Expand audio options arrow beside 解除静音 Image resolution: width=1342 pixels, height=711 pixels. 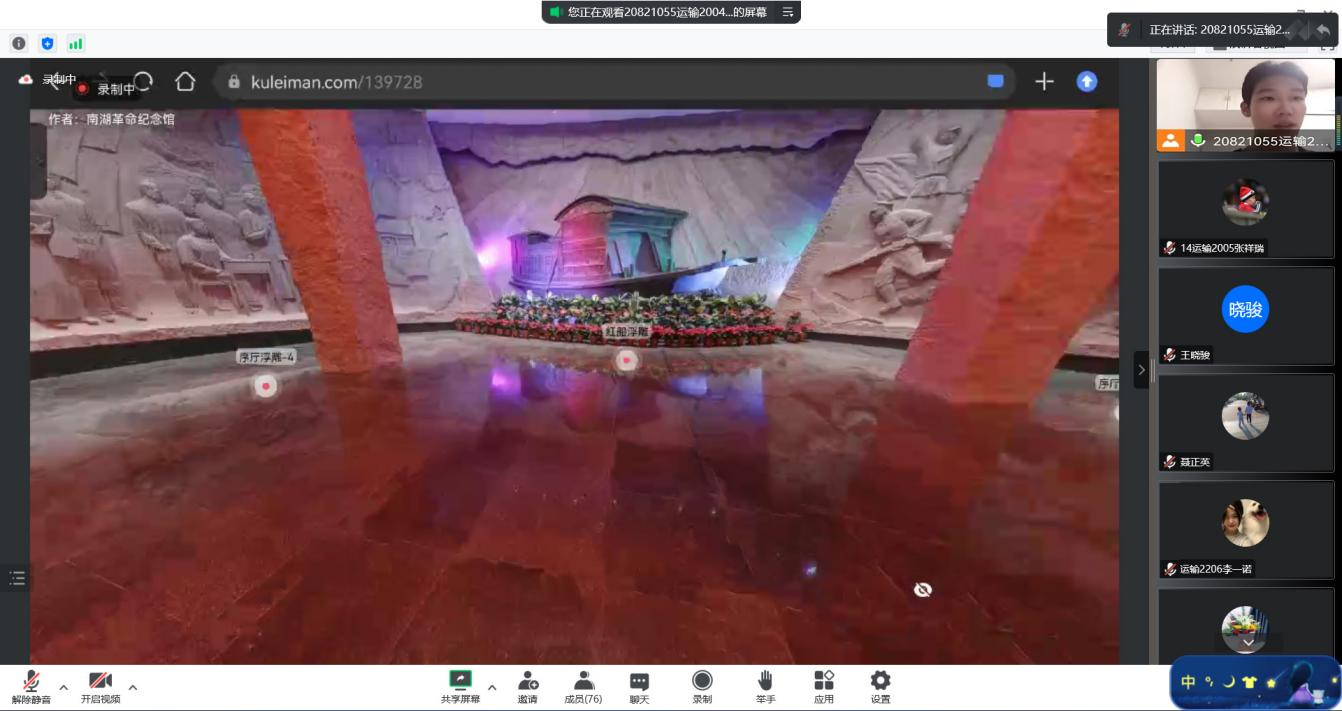click(x=64, y=687)
